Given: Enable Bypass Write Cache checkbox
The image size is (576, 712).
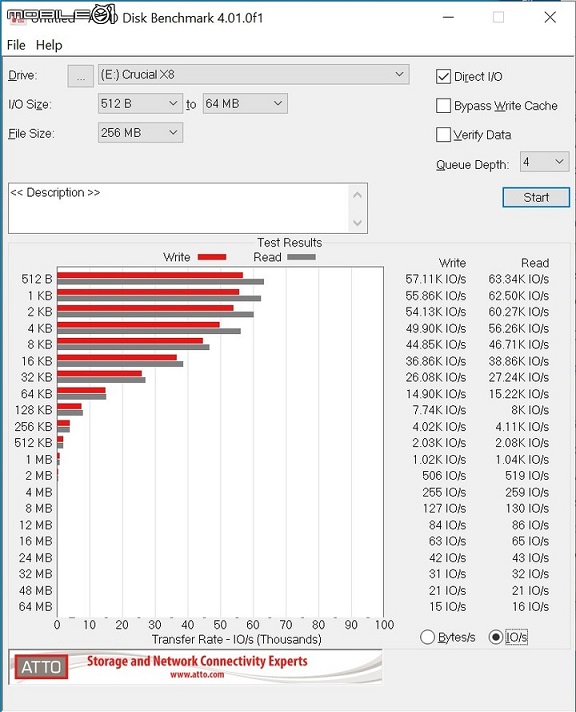Looking at the screenshot, I should tap(443, 105).
